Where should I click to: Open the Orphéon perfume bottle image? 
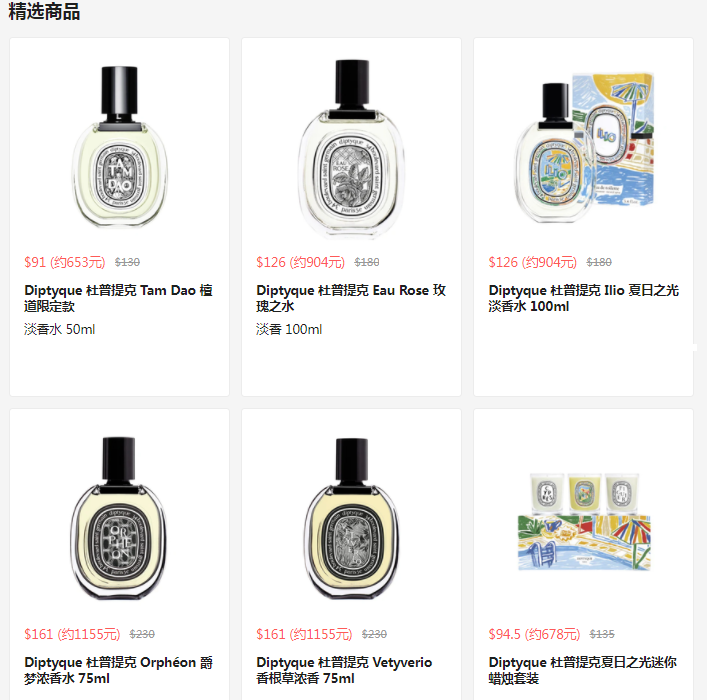click(119, 518)
